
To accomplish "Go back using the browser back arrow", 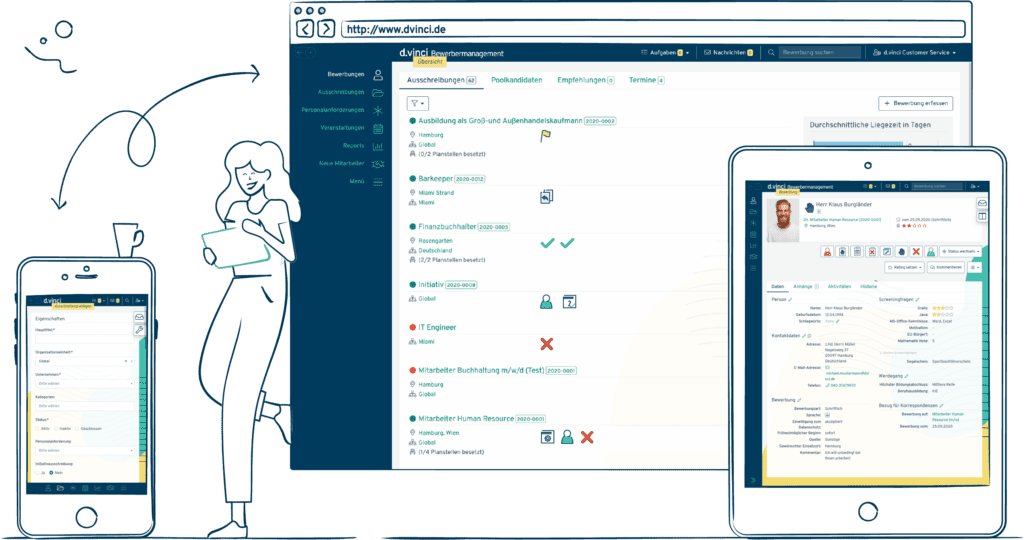I will coord(305,29).
